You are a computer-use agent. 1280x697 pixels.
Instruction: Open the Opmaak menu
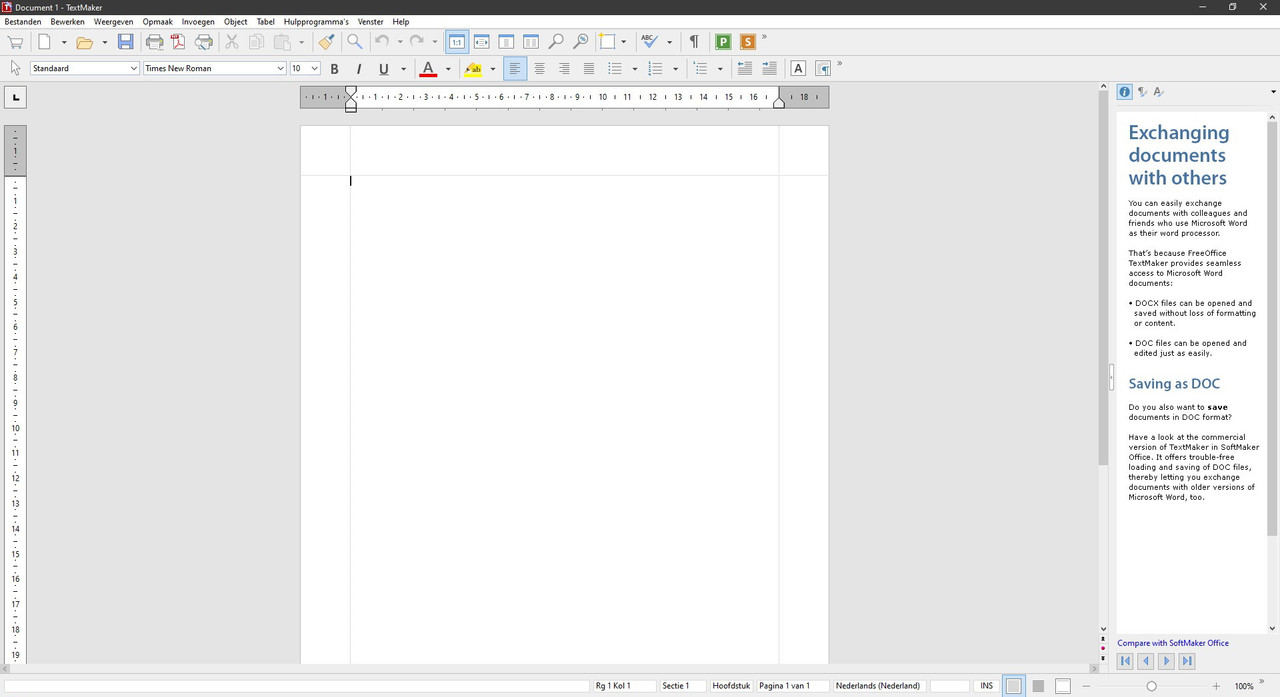pyautogui.click(x=157, y=21)
